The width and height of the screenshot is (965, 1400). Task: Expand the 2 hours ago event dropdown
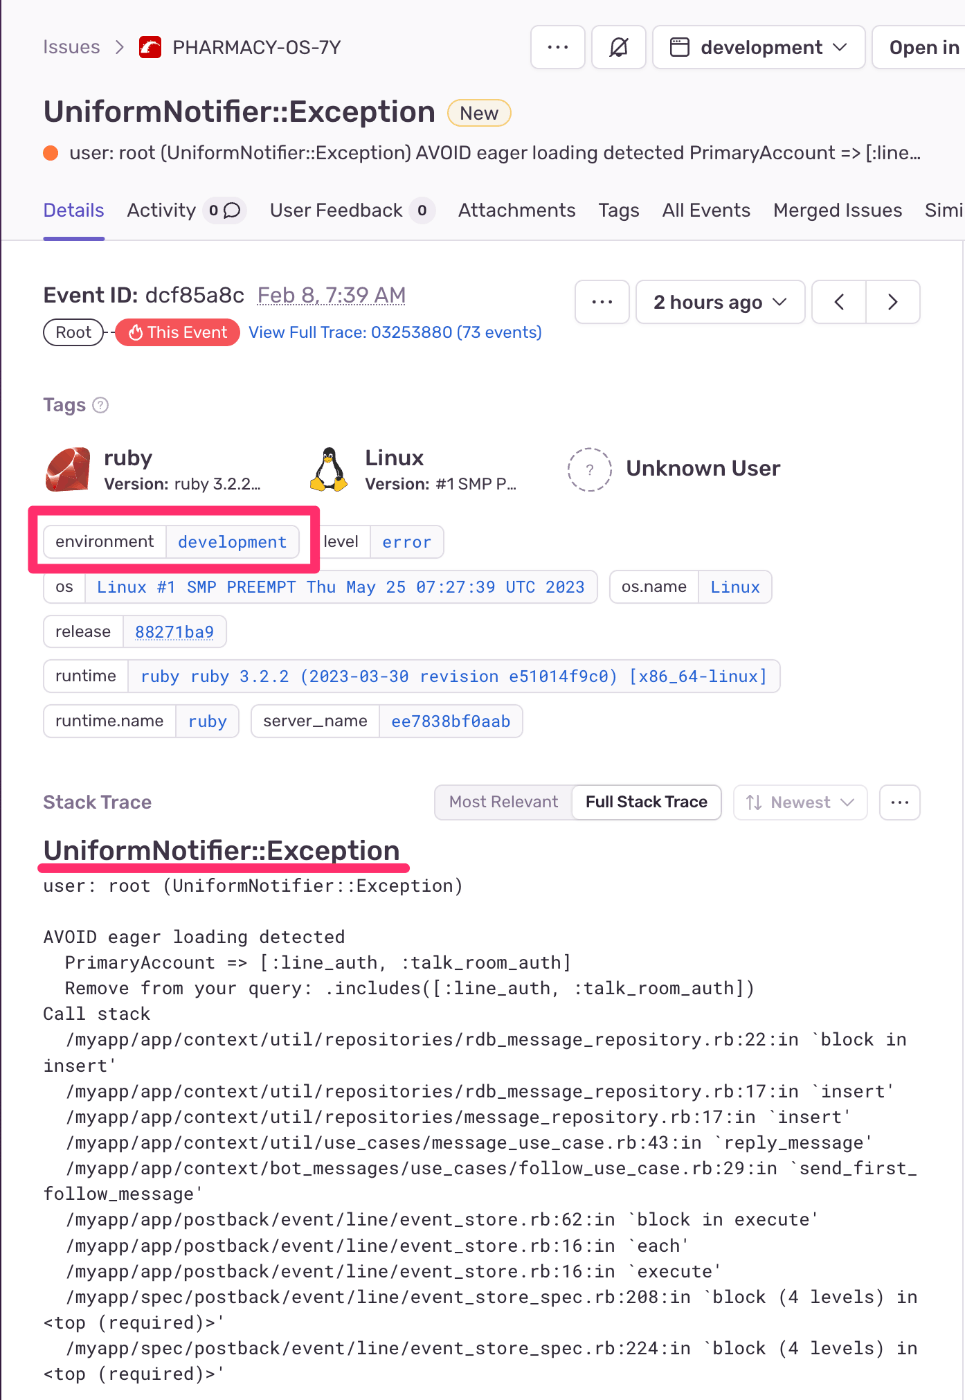720,302
